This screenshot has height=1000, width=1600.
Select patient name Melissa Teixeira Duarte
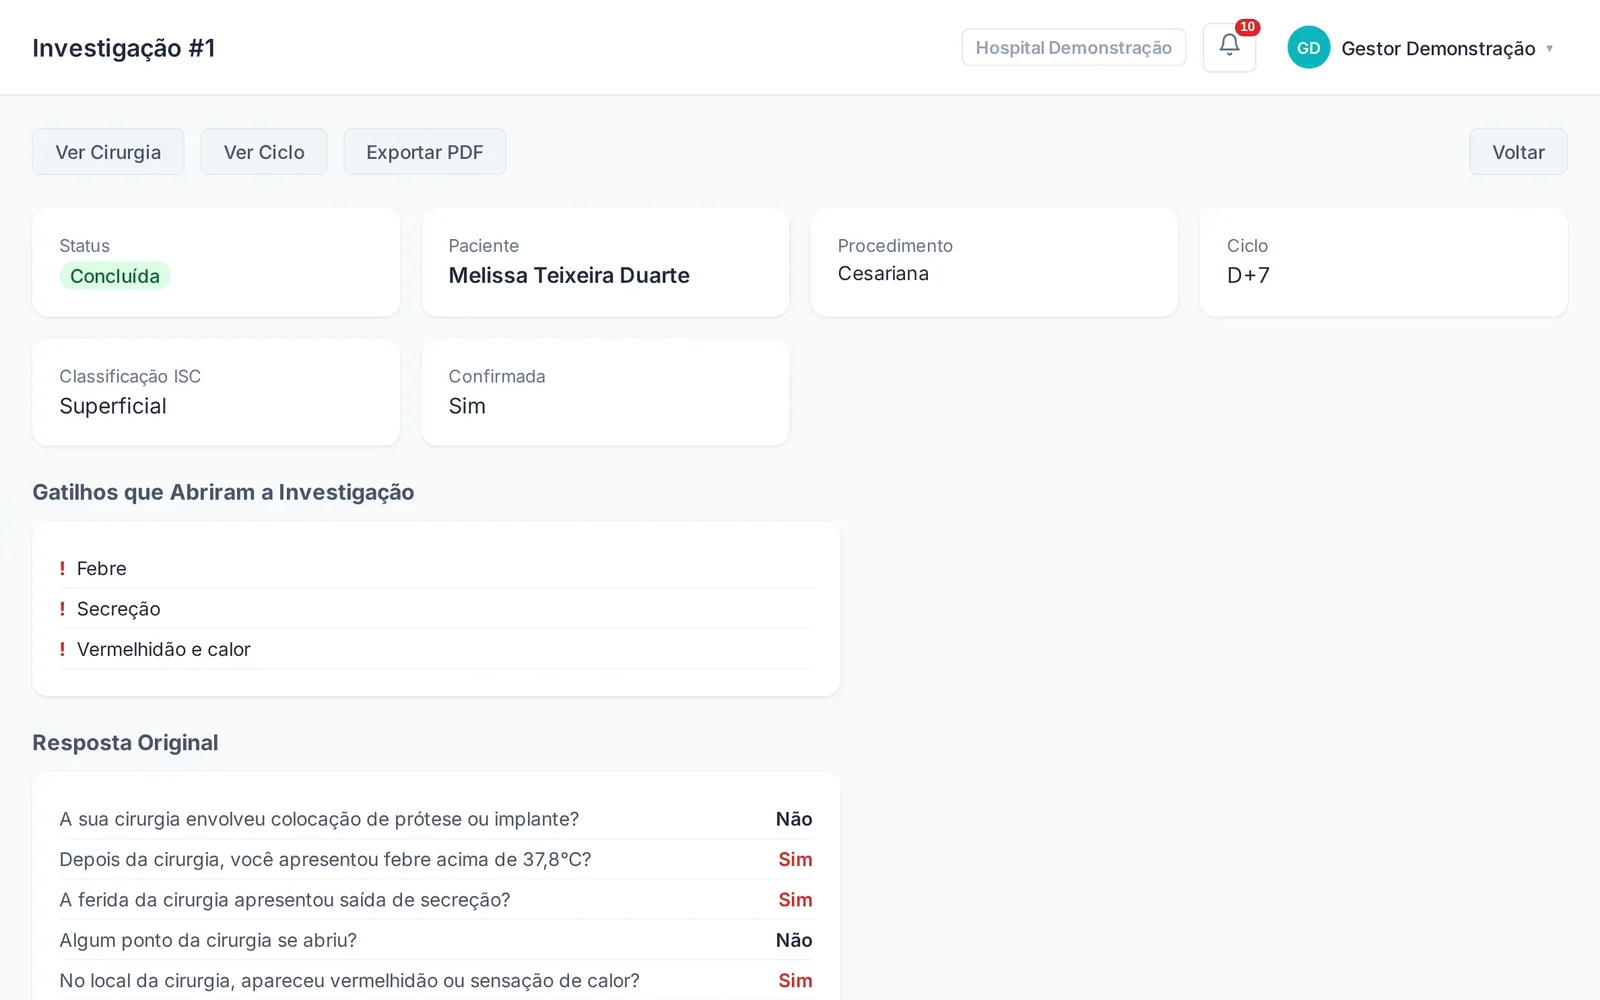tap(569, 275)
